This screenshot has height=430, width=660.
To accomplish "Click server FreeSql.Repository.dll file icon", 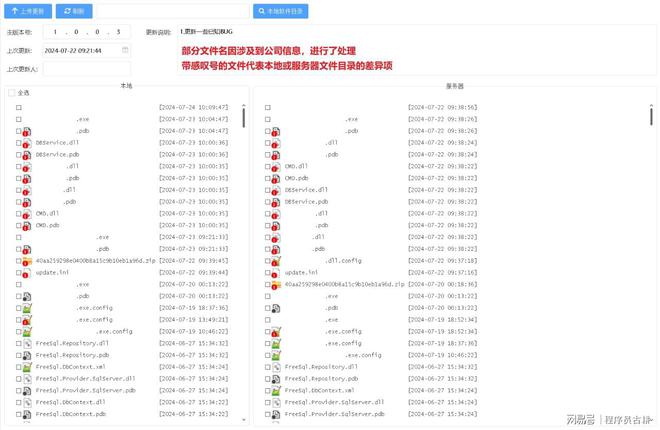I will (x=276, y=367).
